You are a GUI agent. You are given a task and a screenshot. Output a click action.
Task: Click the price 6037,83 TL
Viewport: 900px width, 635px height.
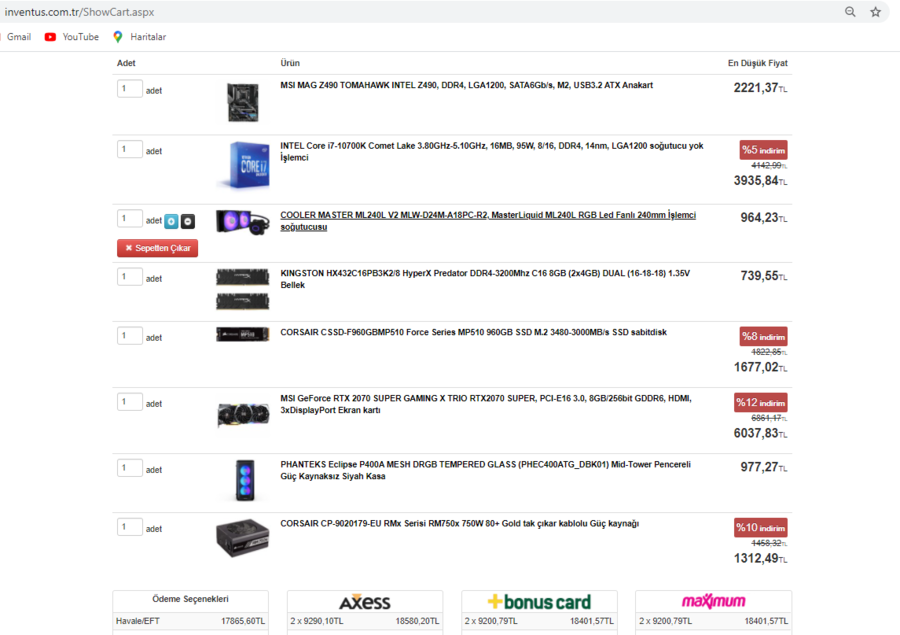[x=761, y=433]
